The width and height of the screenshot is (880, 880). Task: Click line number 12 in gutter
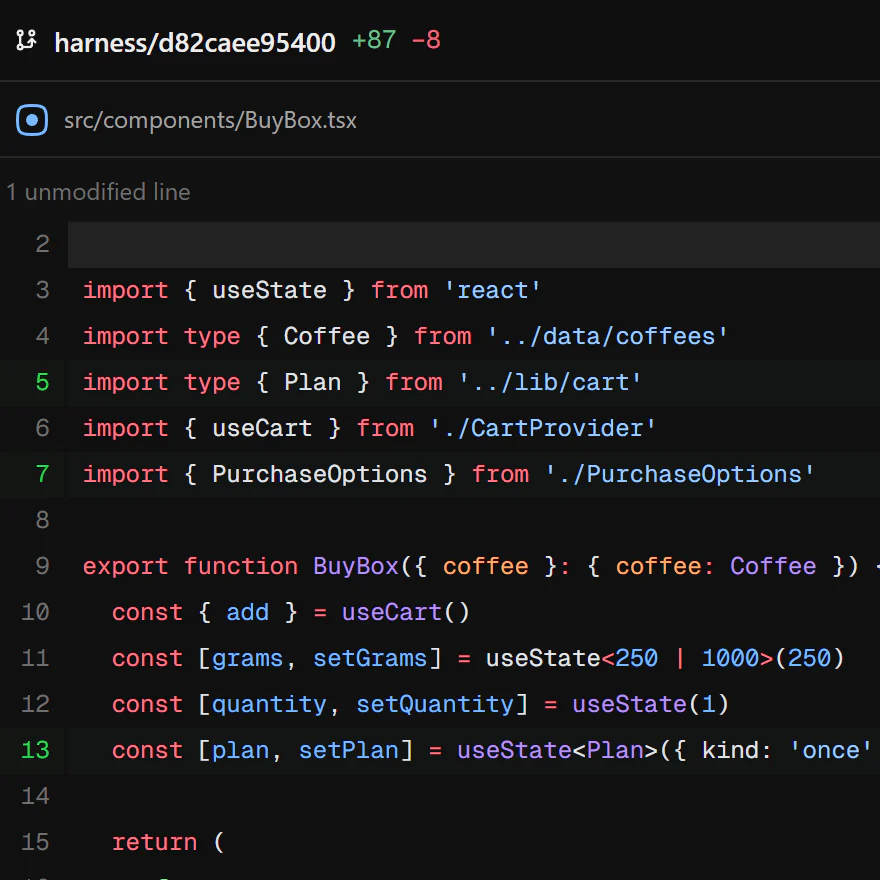pyautogui.click(x=35, y=704)
